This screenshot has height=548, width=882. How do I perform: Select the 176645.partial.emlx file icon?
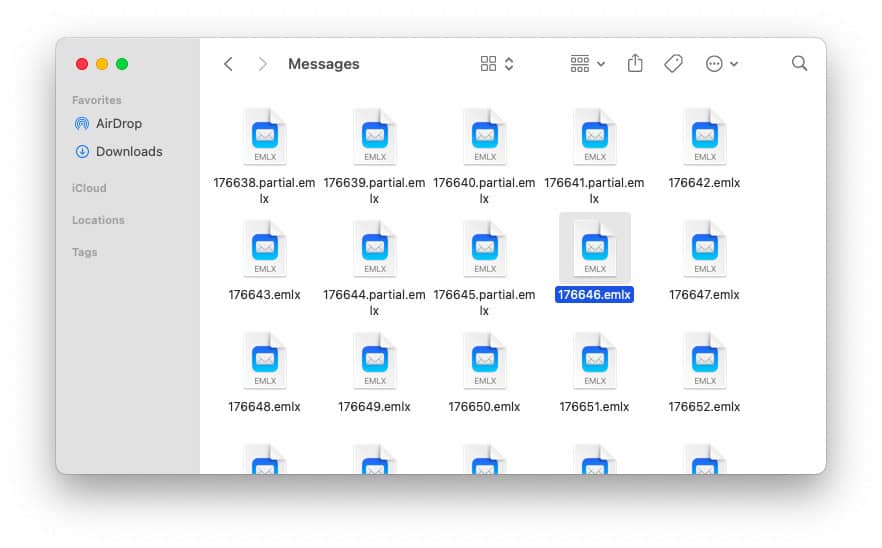(x=485, y=249)
